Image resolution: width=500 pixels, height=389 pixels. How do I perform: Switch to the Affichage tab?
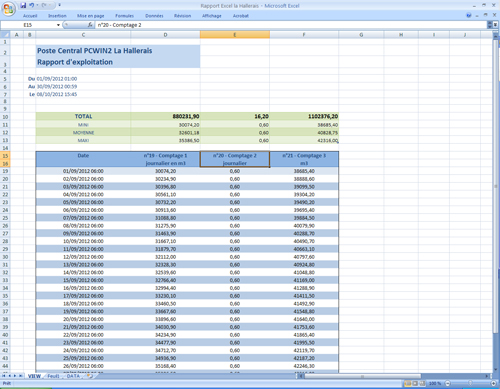(x=212, y=16)
